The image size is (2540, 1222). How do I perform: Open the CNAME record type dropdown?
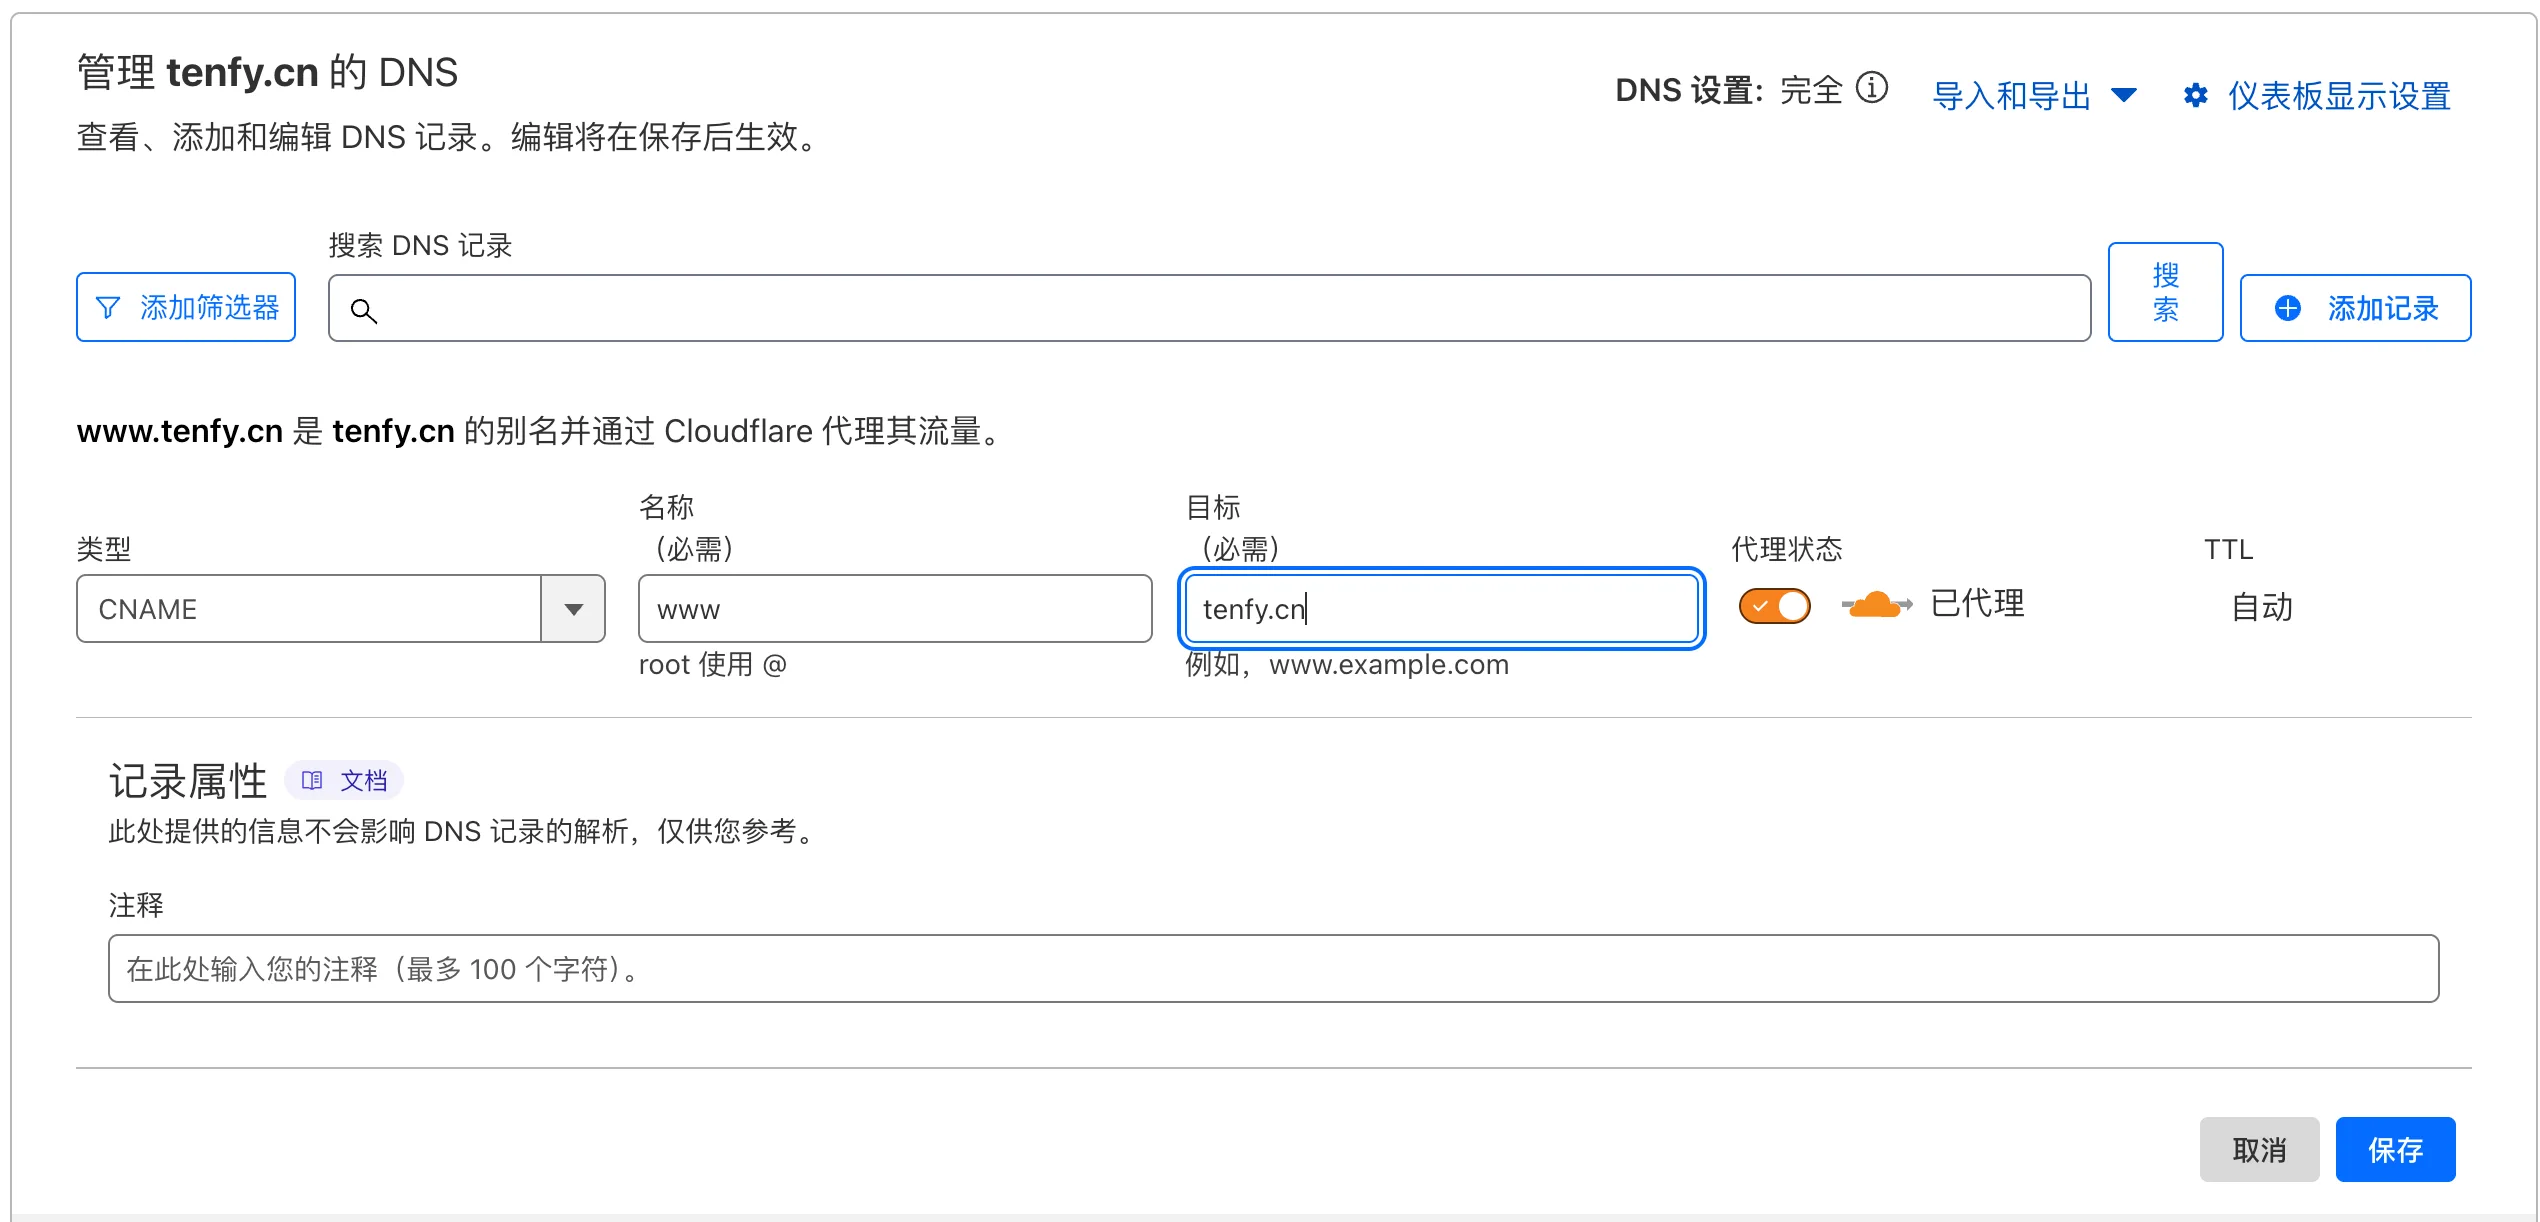(341, 608)
